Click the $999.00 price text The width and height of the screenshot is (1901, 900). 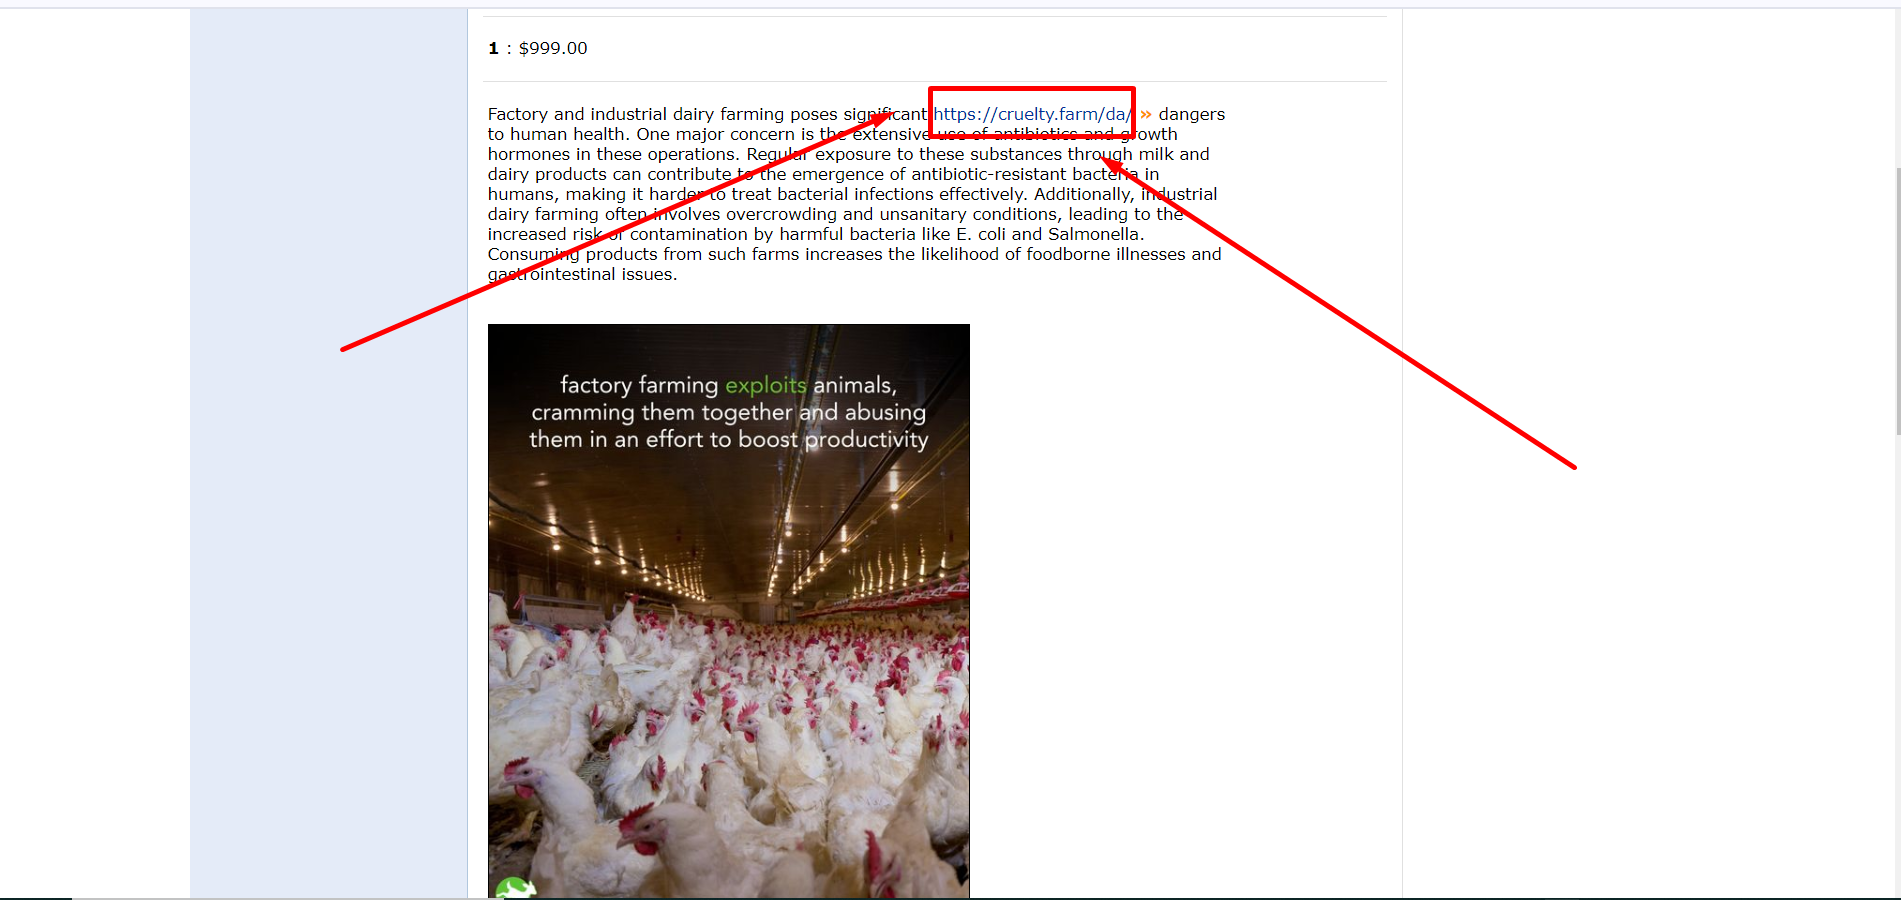(553, 48)
